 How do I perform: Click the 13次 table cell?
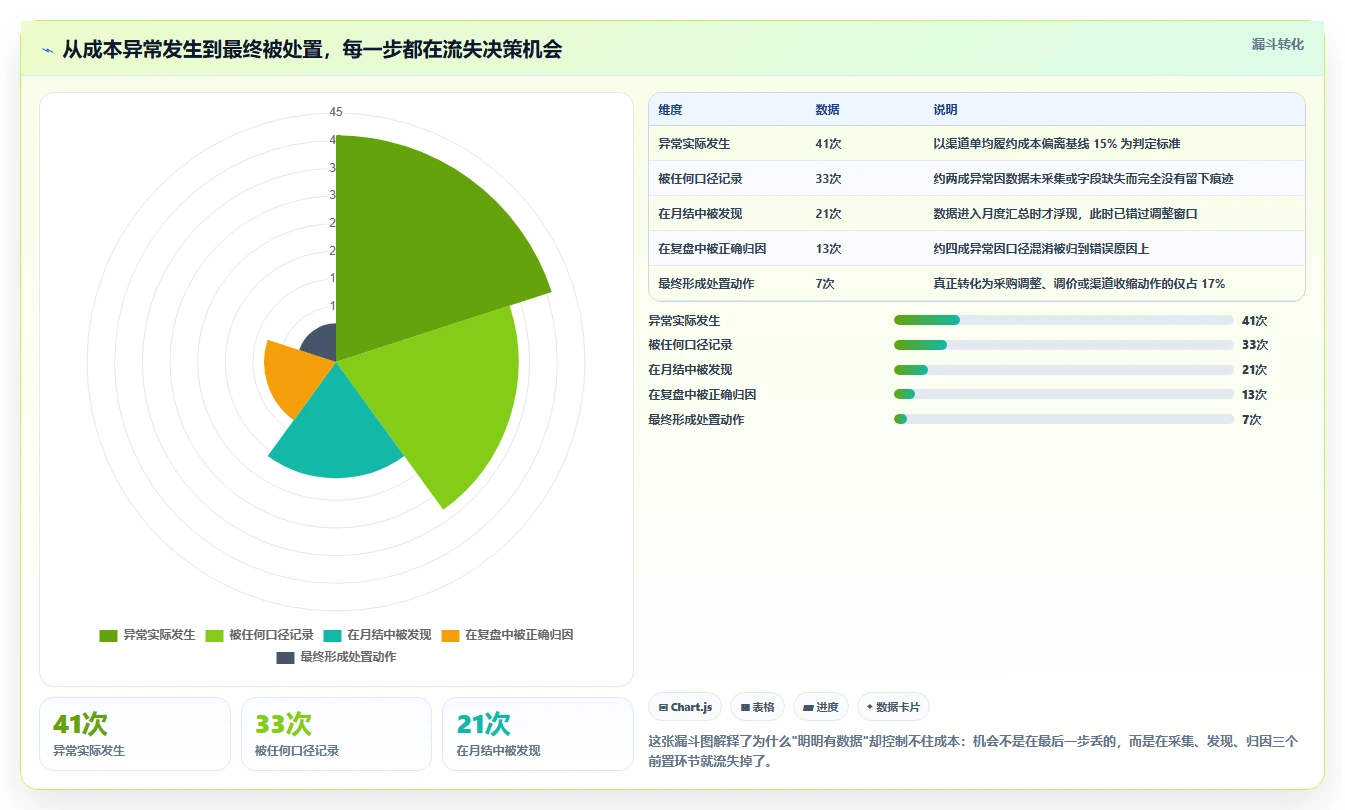pyautogui.click(x=828, y=249)
